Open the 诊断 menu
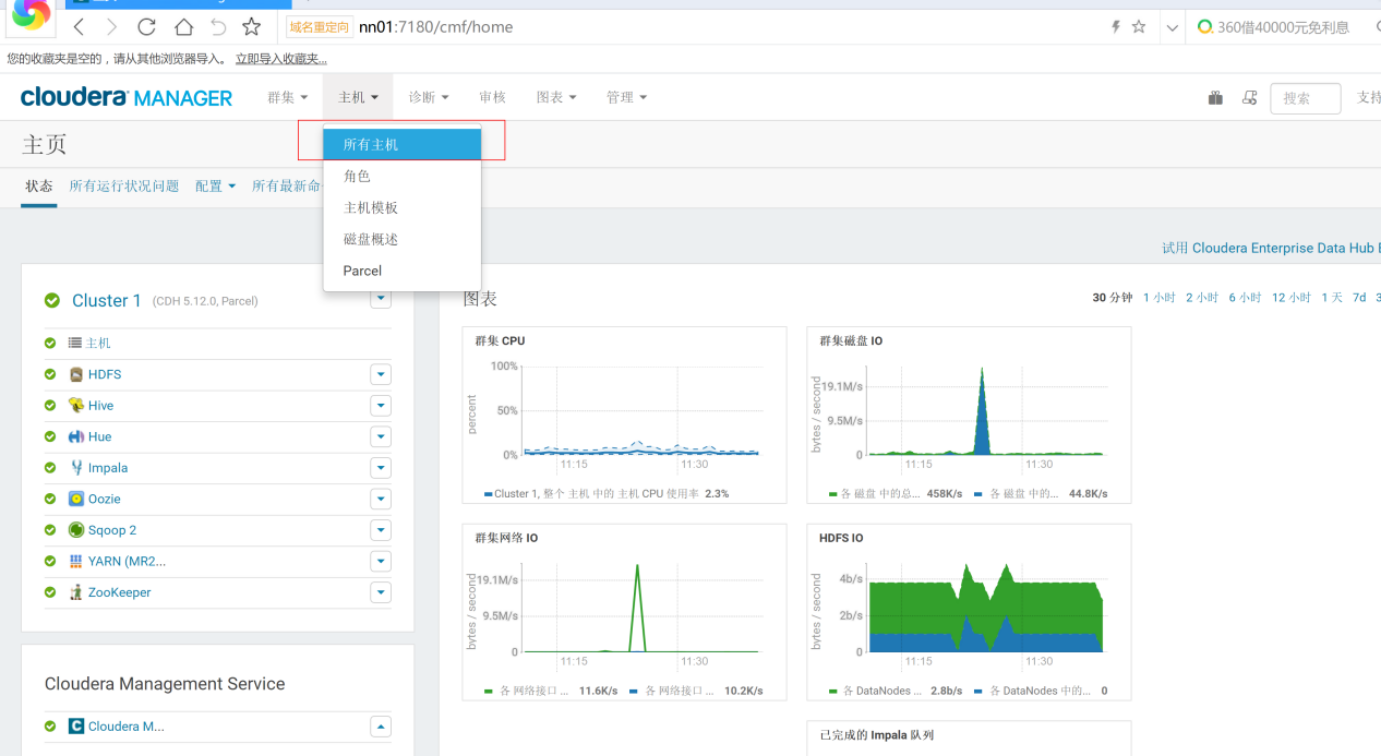This screenshot has width=1382, height=756. click(428, 97)
